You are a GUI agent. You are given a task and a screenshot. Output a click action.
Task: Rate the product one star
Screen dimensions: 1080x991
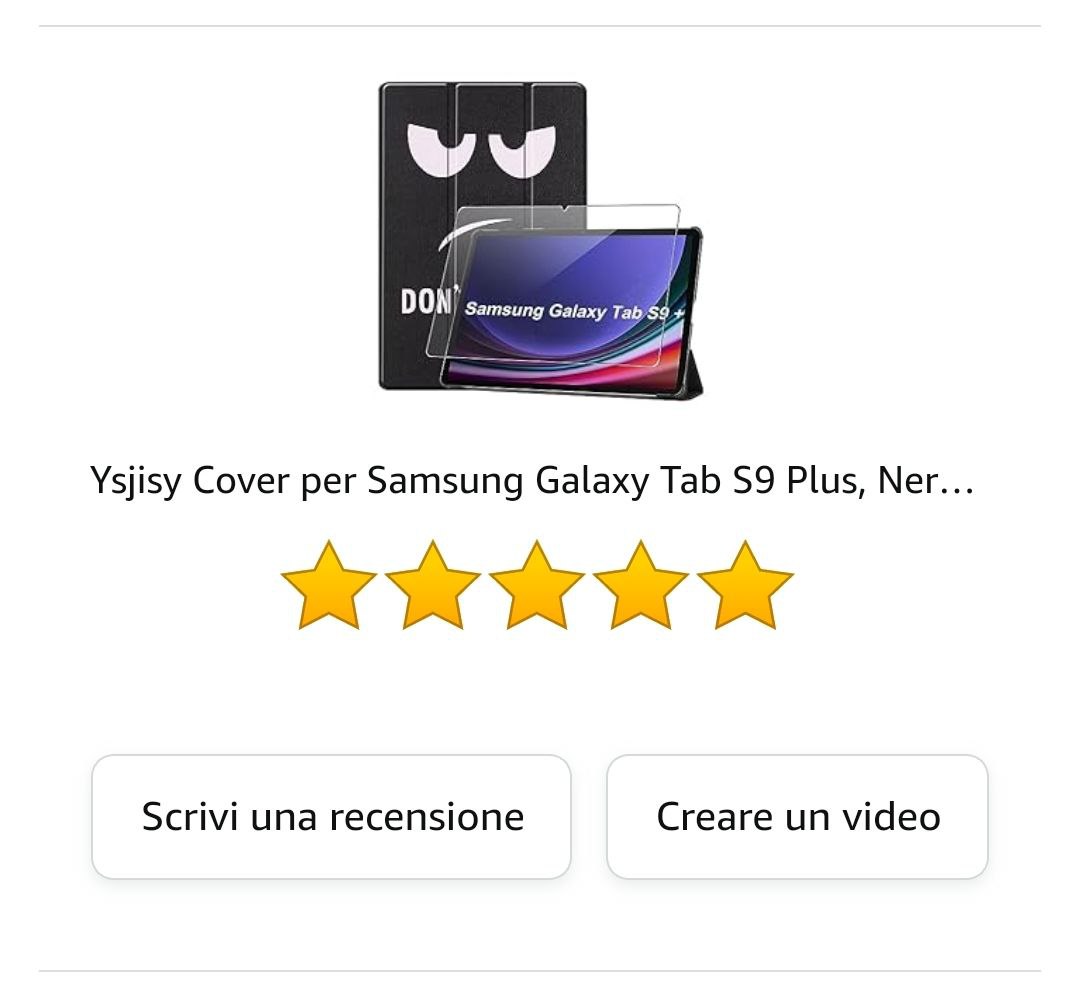(329, 585)
